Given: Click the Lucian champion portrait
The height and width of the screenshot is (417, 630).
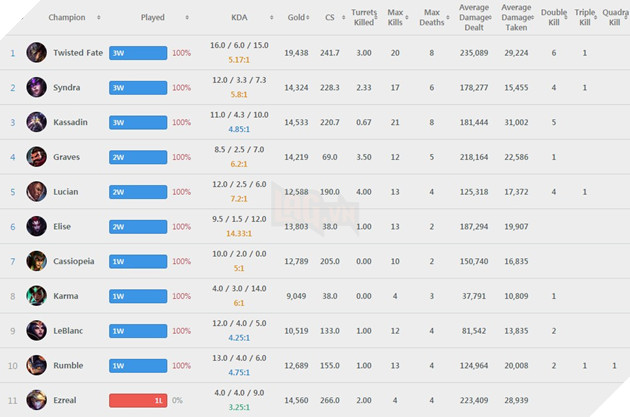Looking at the screenshot, I should (37, 192).
